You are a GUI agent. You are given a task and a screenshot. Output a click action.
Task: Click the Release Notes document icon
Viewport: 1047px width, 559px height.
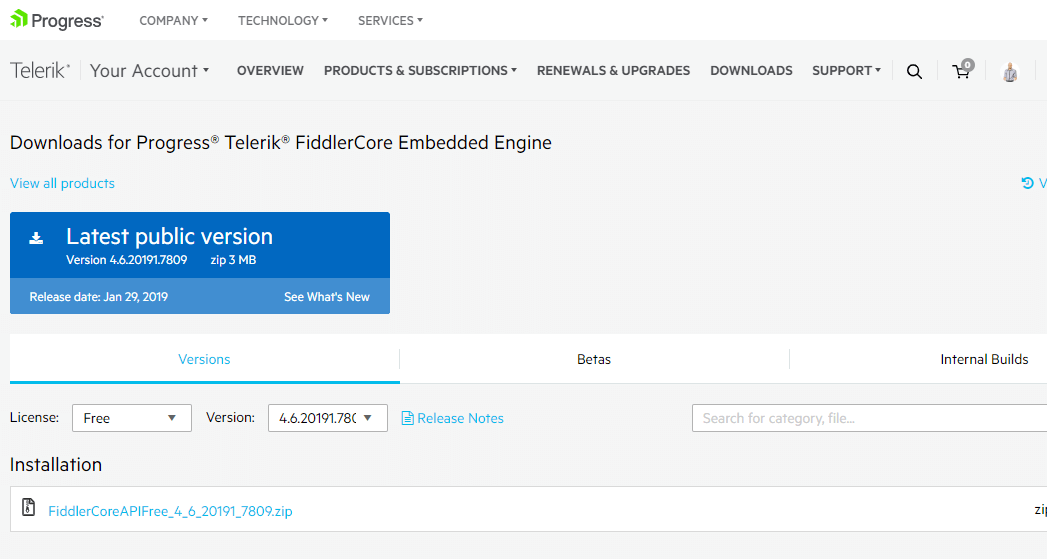[x=407, y=418]
